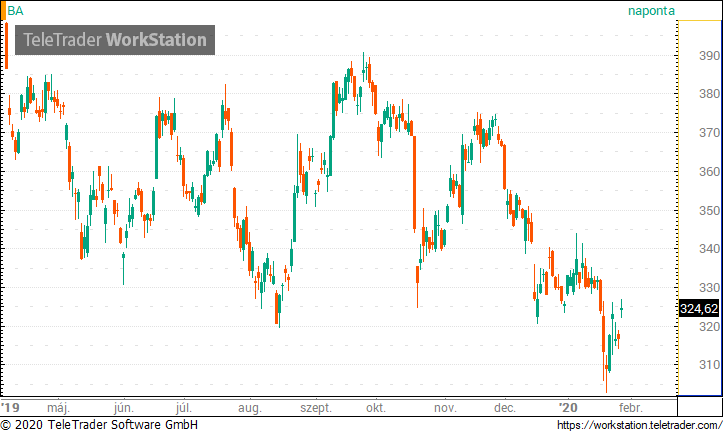Viewport: 723px width, 434px height.
Task: Click the current price tag 324,62
Action: pos(699,308)
